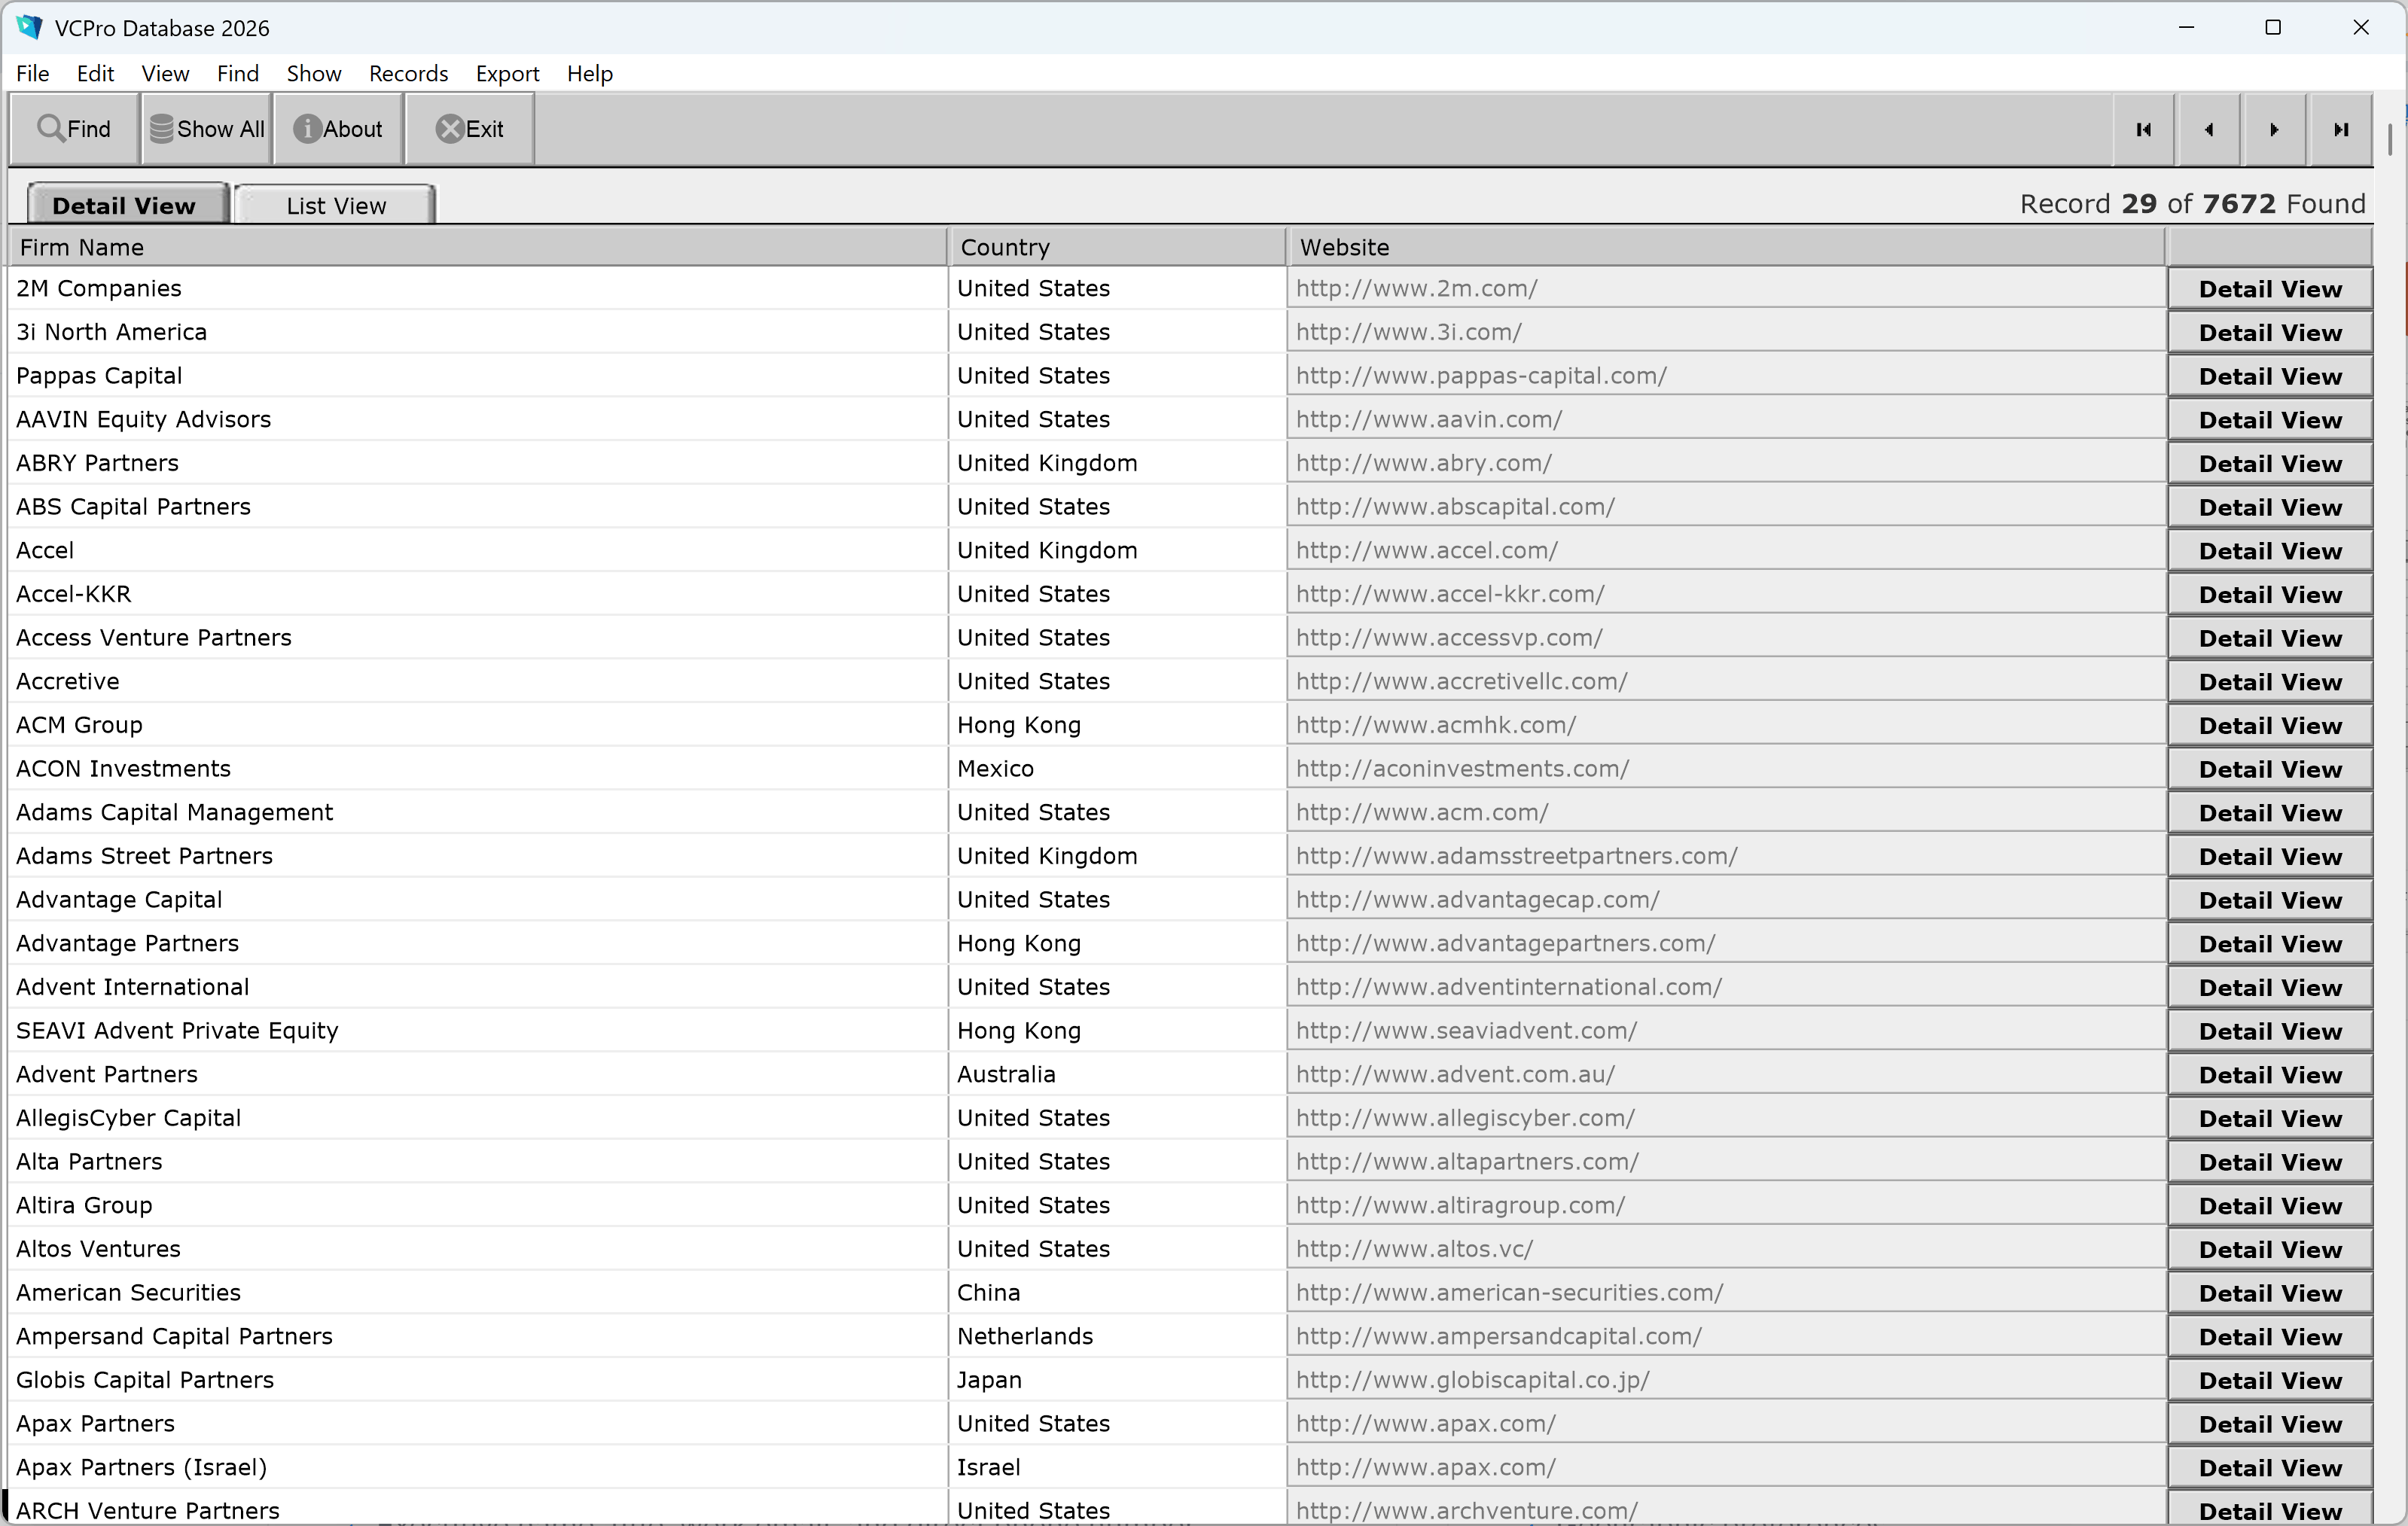Click the Website column header
Image resolution: width=2408 pixels, height=1526 pixels.
point(1726,247)
